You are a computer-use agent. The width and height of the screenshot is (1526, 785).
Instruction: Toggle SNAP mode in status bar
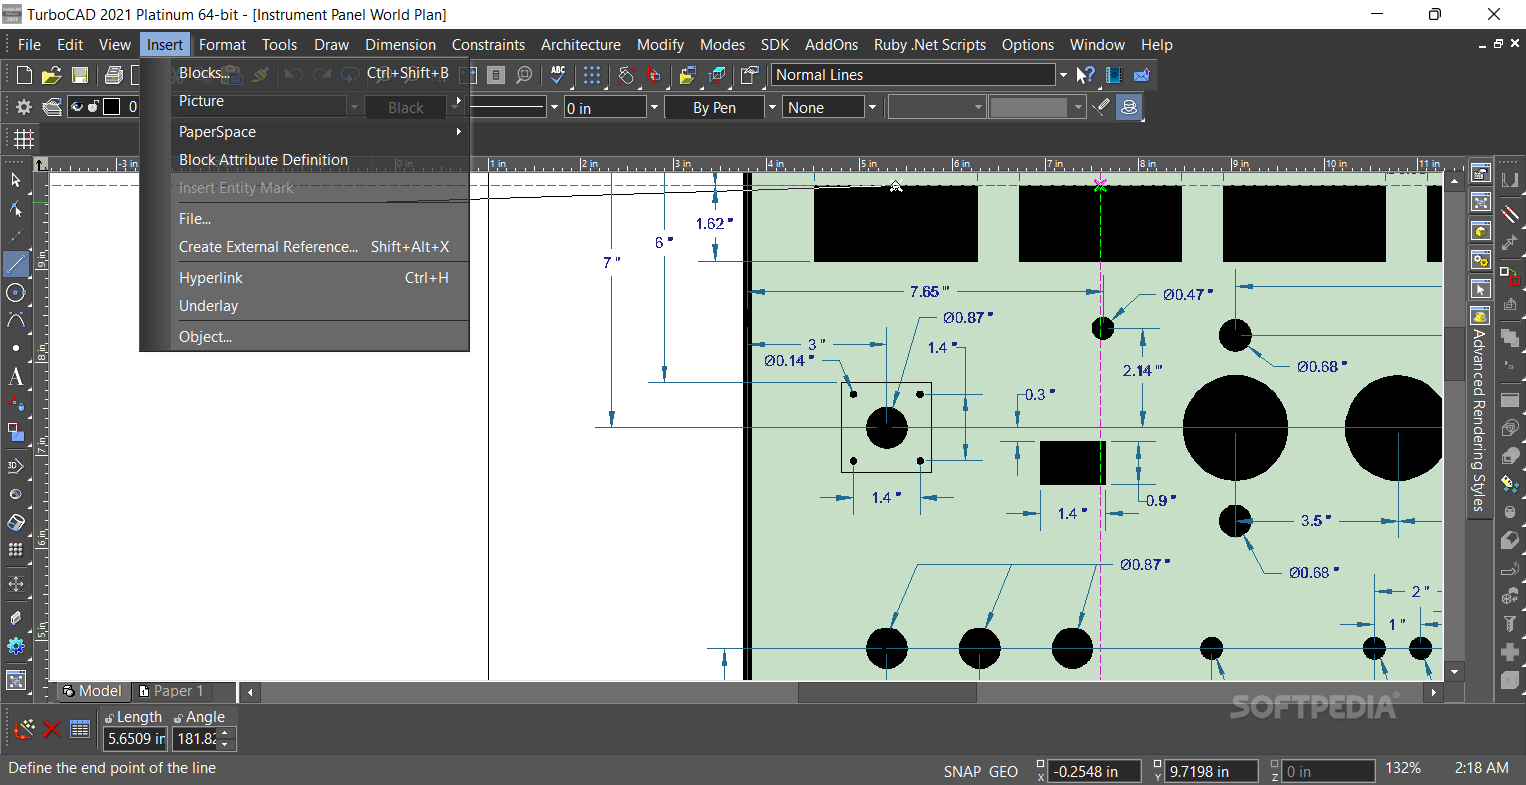pyautogui.click(x=962, y=772)
